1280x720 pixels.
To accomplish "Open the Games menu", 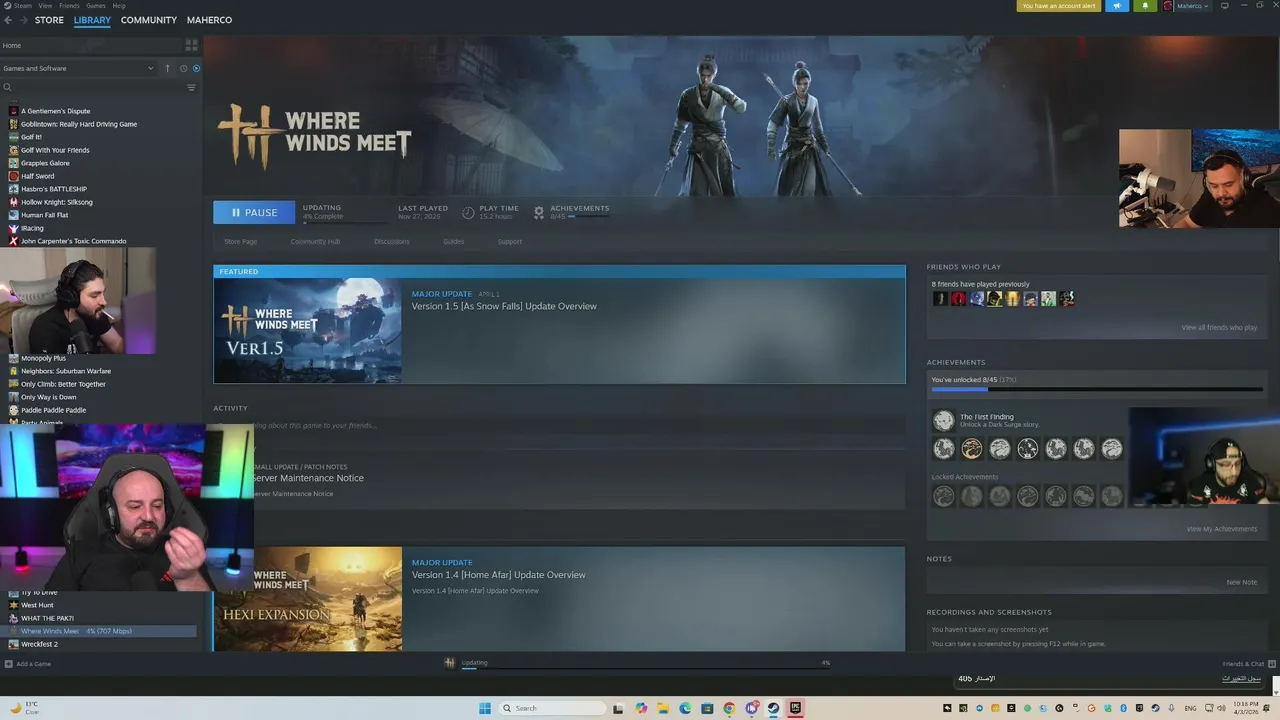I will 96,6.
